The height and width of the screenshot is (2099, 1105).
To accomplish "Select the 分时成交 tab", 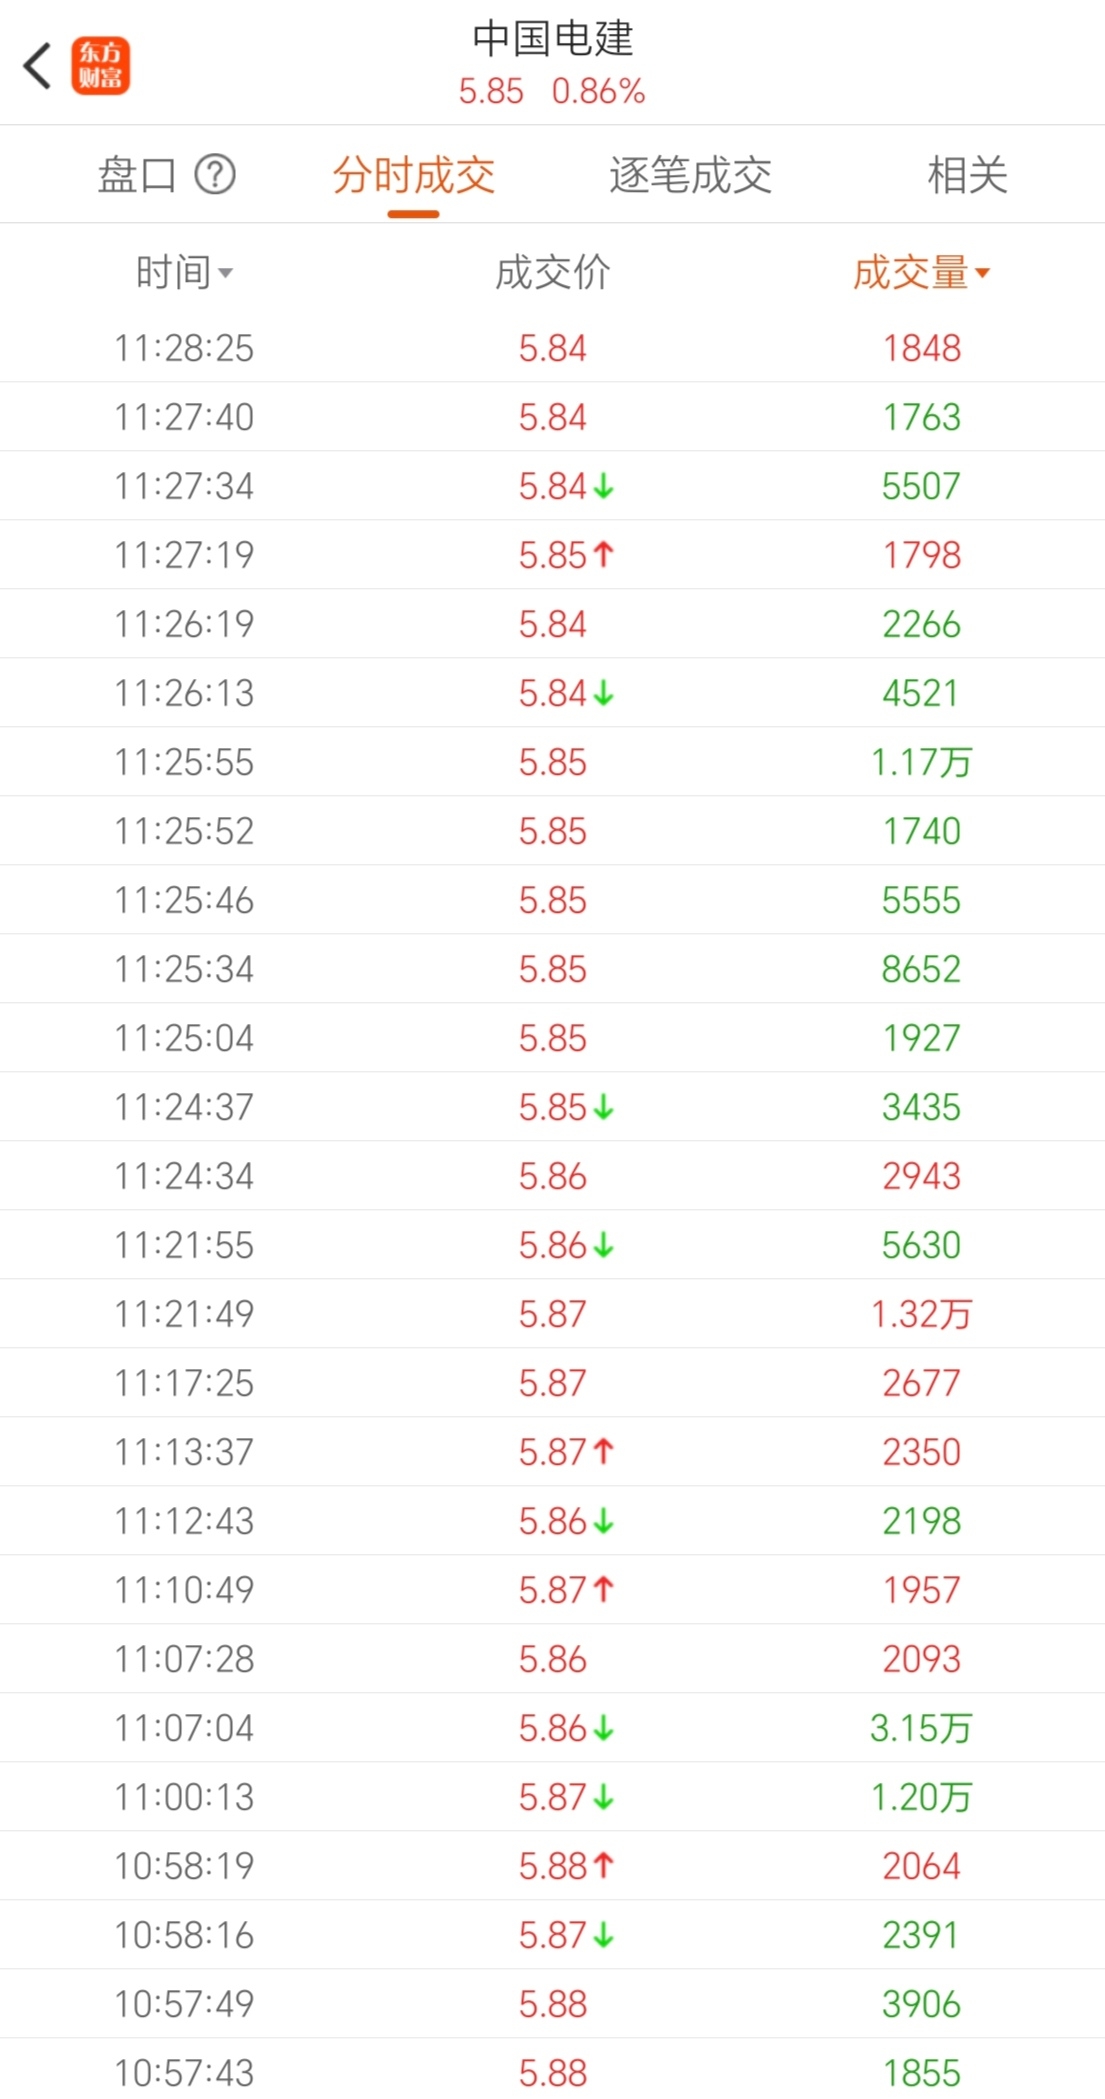I will coord(413,175).
